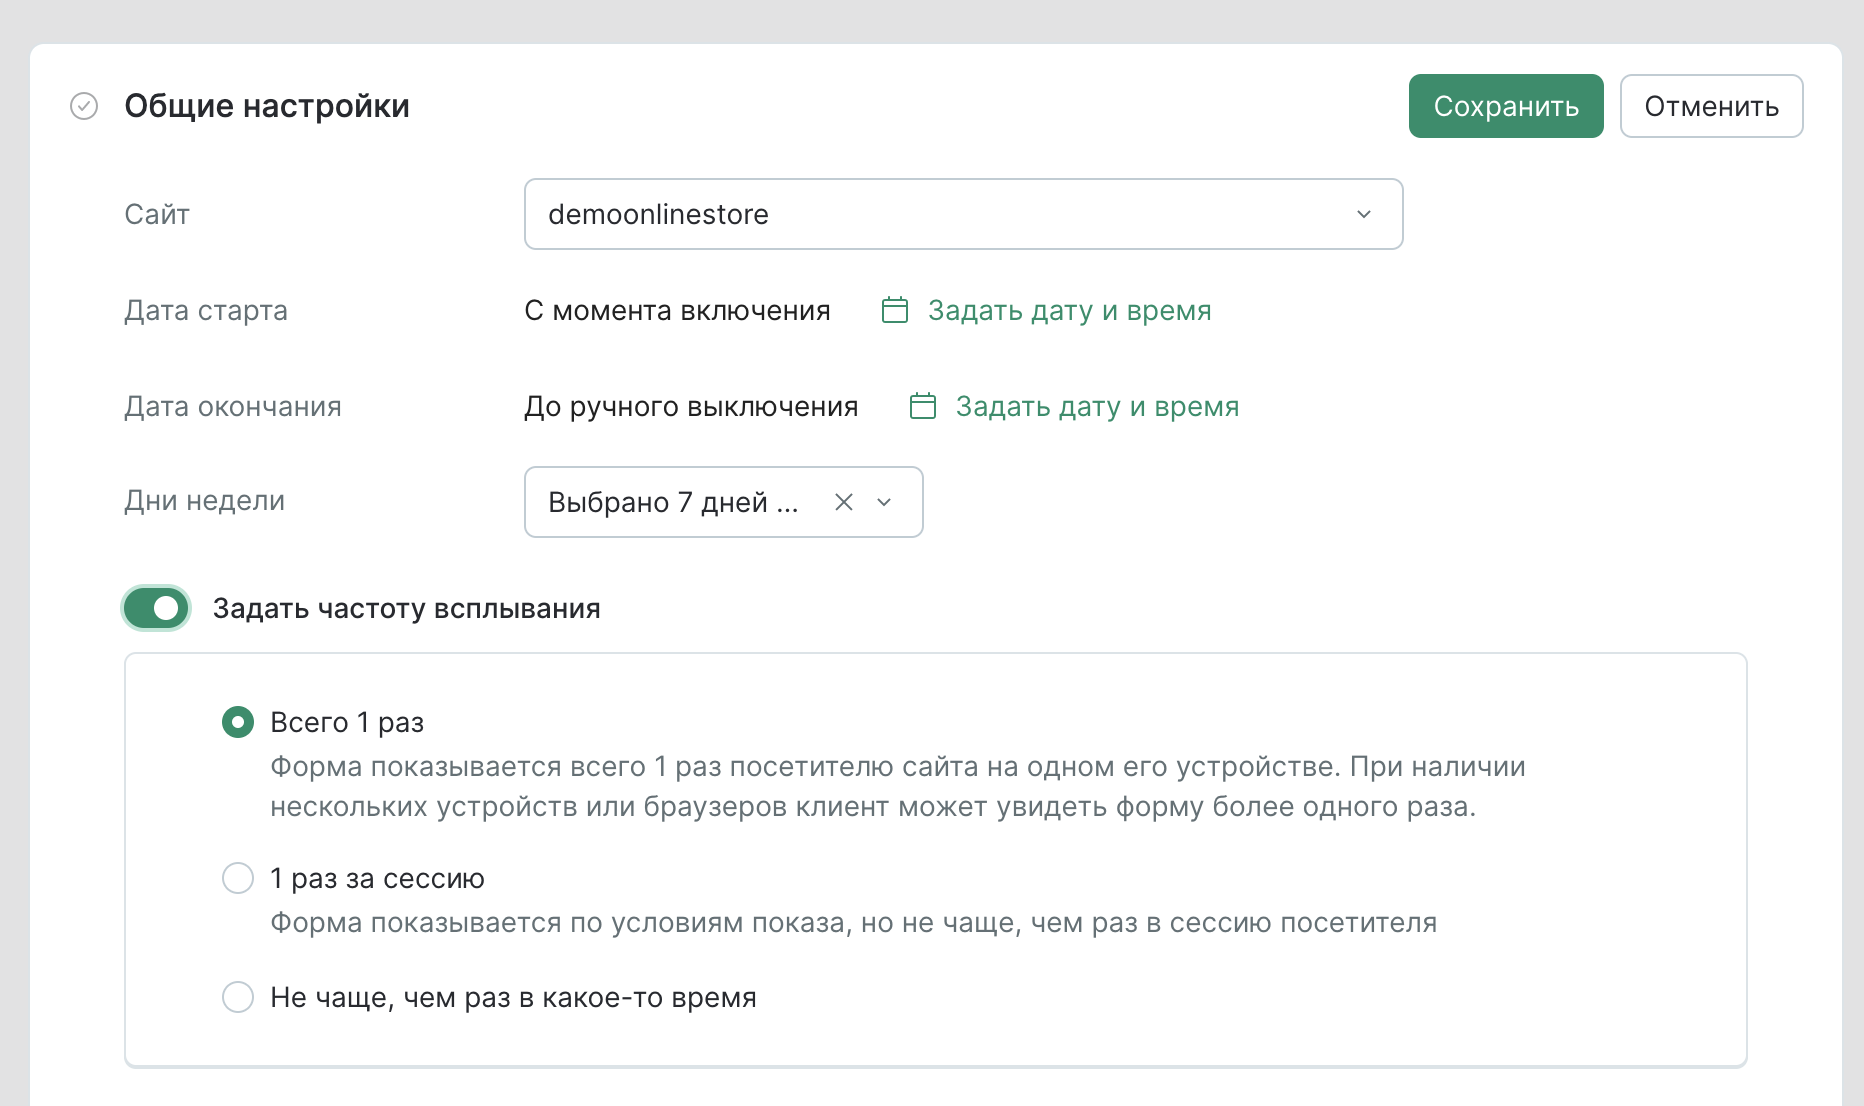Screen dimensions: 1864x1106
Task: Click the description under 1 раз за сессию
Action: [x=854, y=922]
